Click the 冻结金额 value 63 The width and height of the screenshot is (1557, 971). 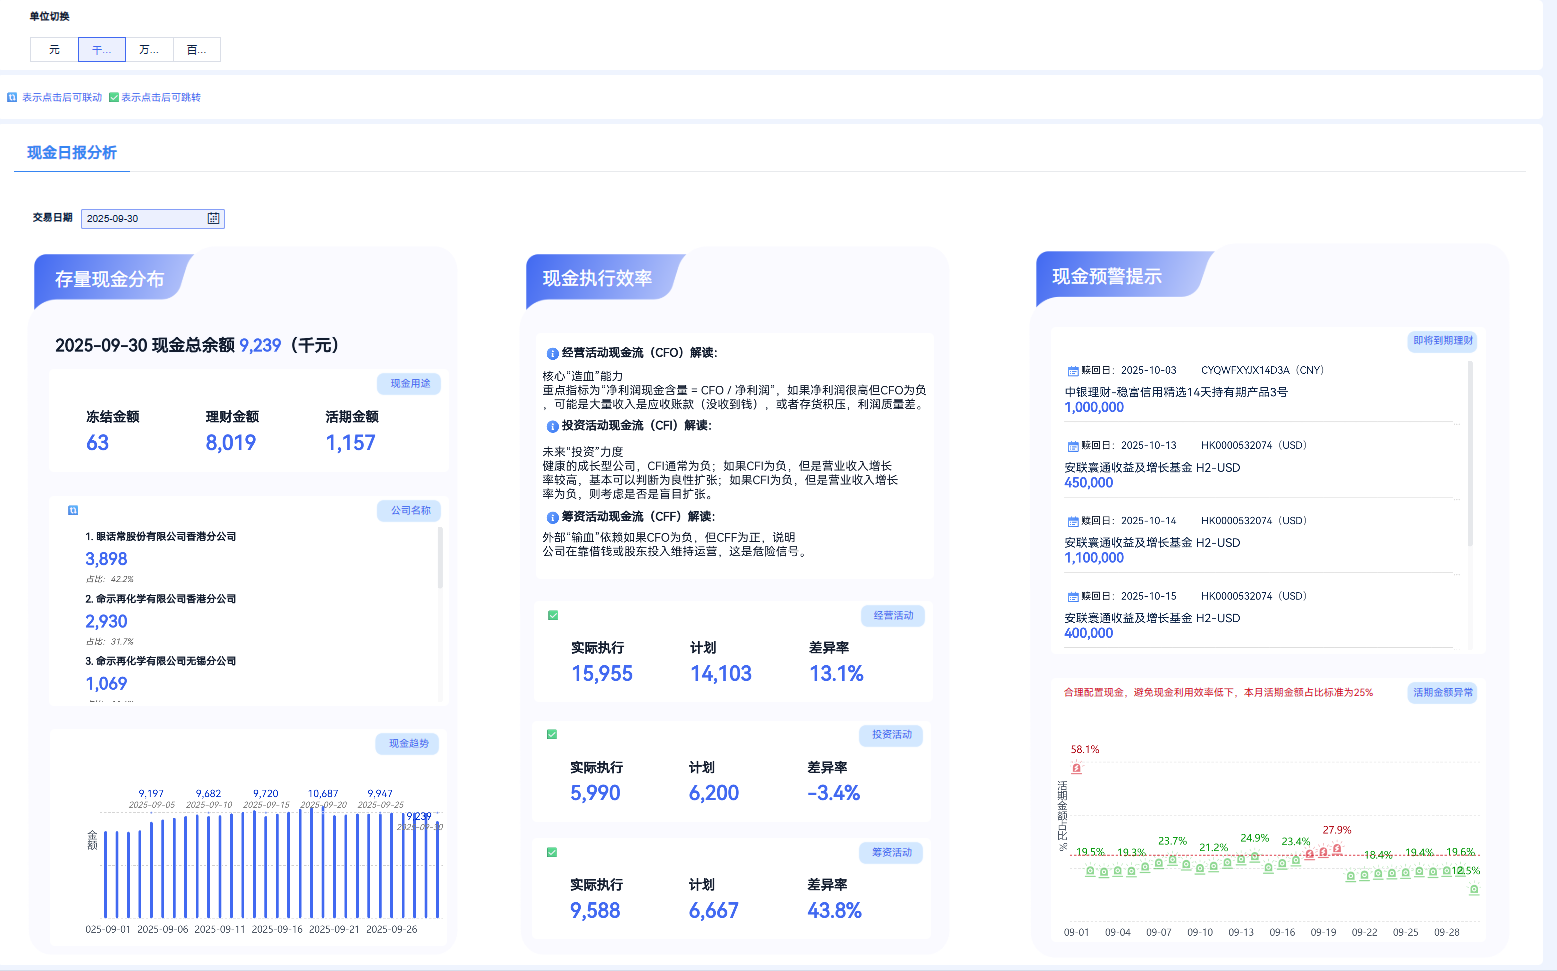(97, 443)
